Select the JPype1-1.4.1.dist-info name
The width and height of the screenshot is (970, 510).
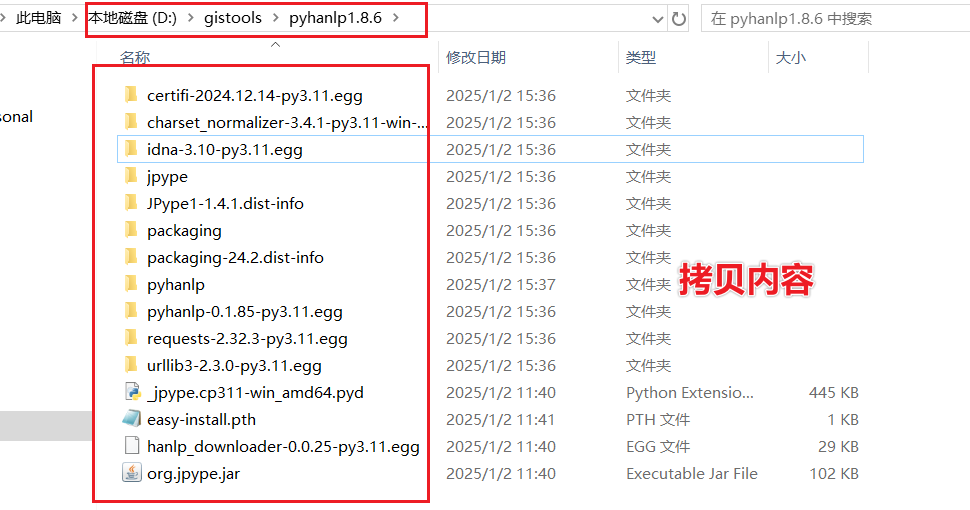point(225,204)
